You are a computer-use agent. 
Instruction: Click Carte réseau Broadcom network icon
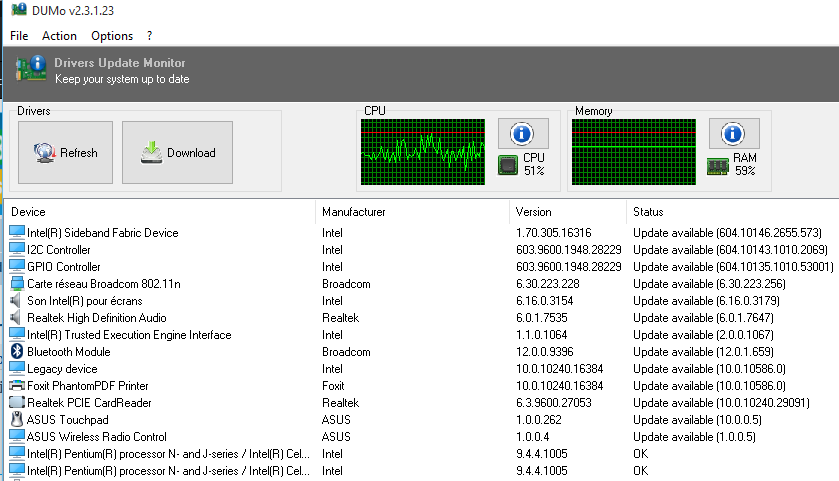(x=17, y=284)
